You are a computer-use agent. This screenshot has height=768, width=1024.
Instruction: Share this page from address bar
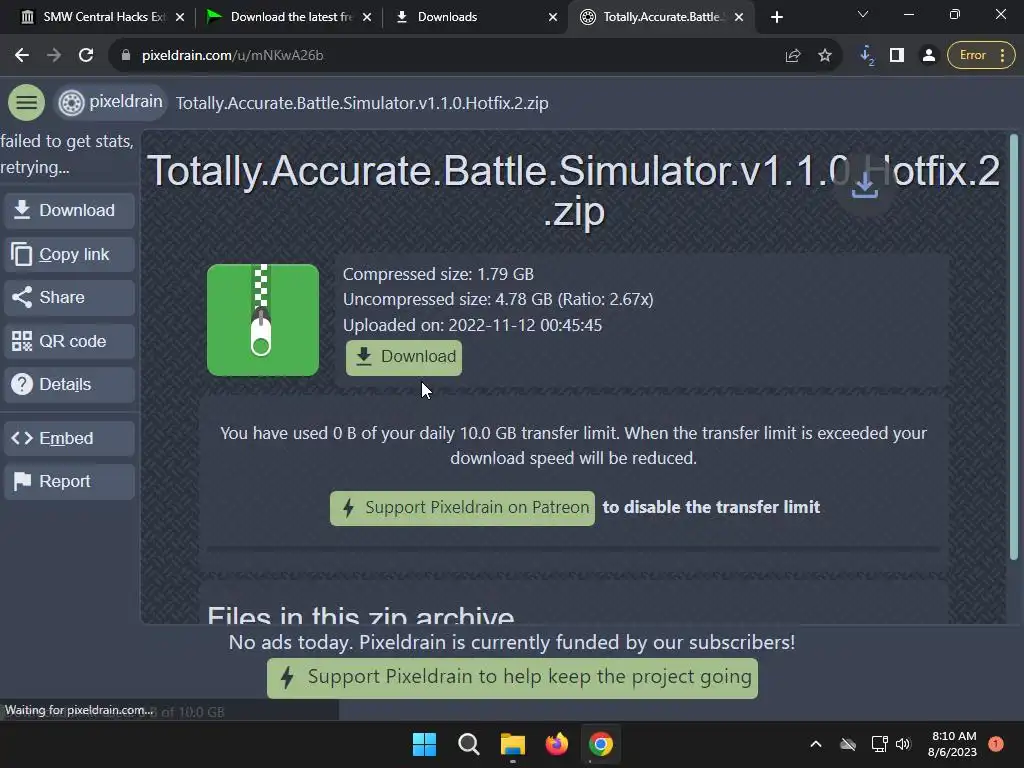click(x=793, y=56)
